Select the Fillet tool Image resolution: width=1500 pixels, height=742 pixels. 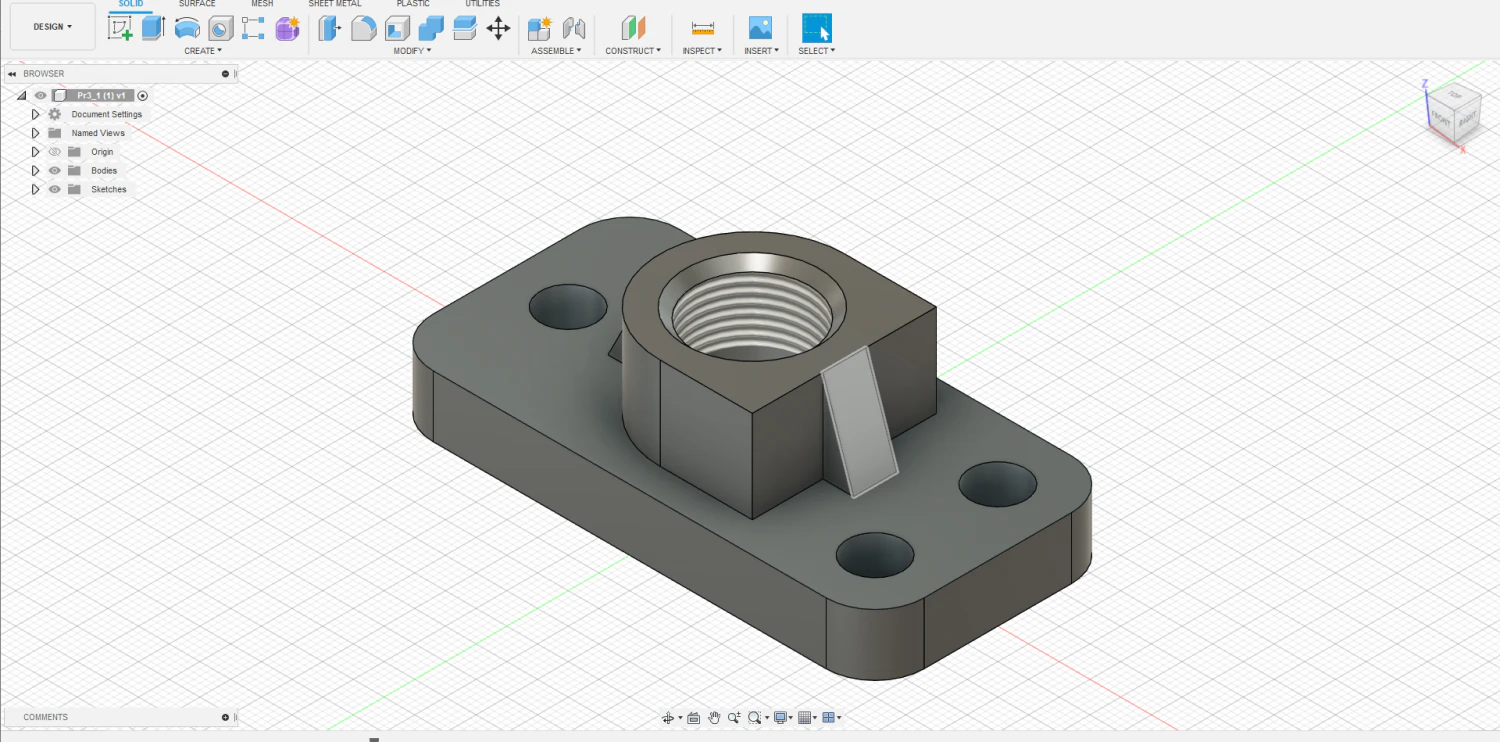tap(364, 28)
